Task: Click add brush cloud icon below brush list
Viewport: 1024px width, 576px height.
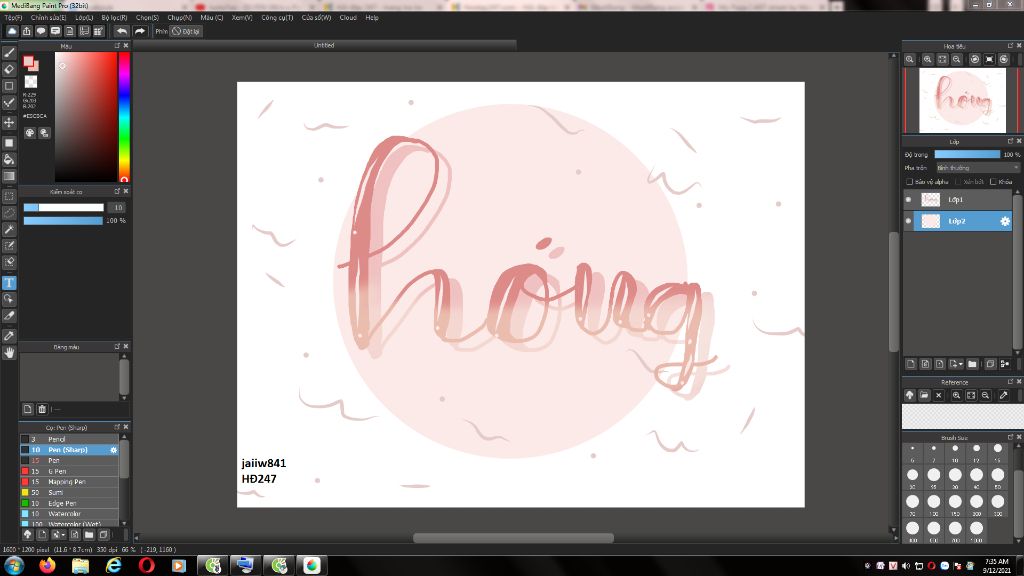Action: pyautogui.click(x=27, y=535)
